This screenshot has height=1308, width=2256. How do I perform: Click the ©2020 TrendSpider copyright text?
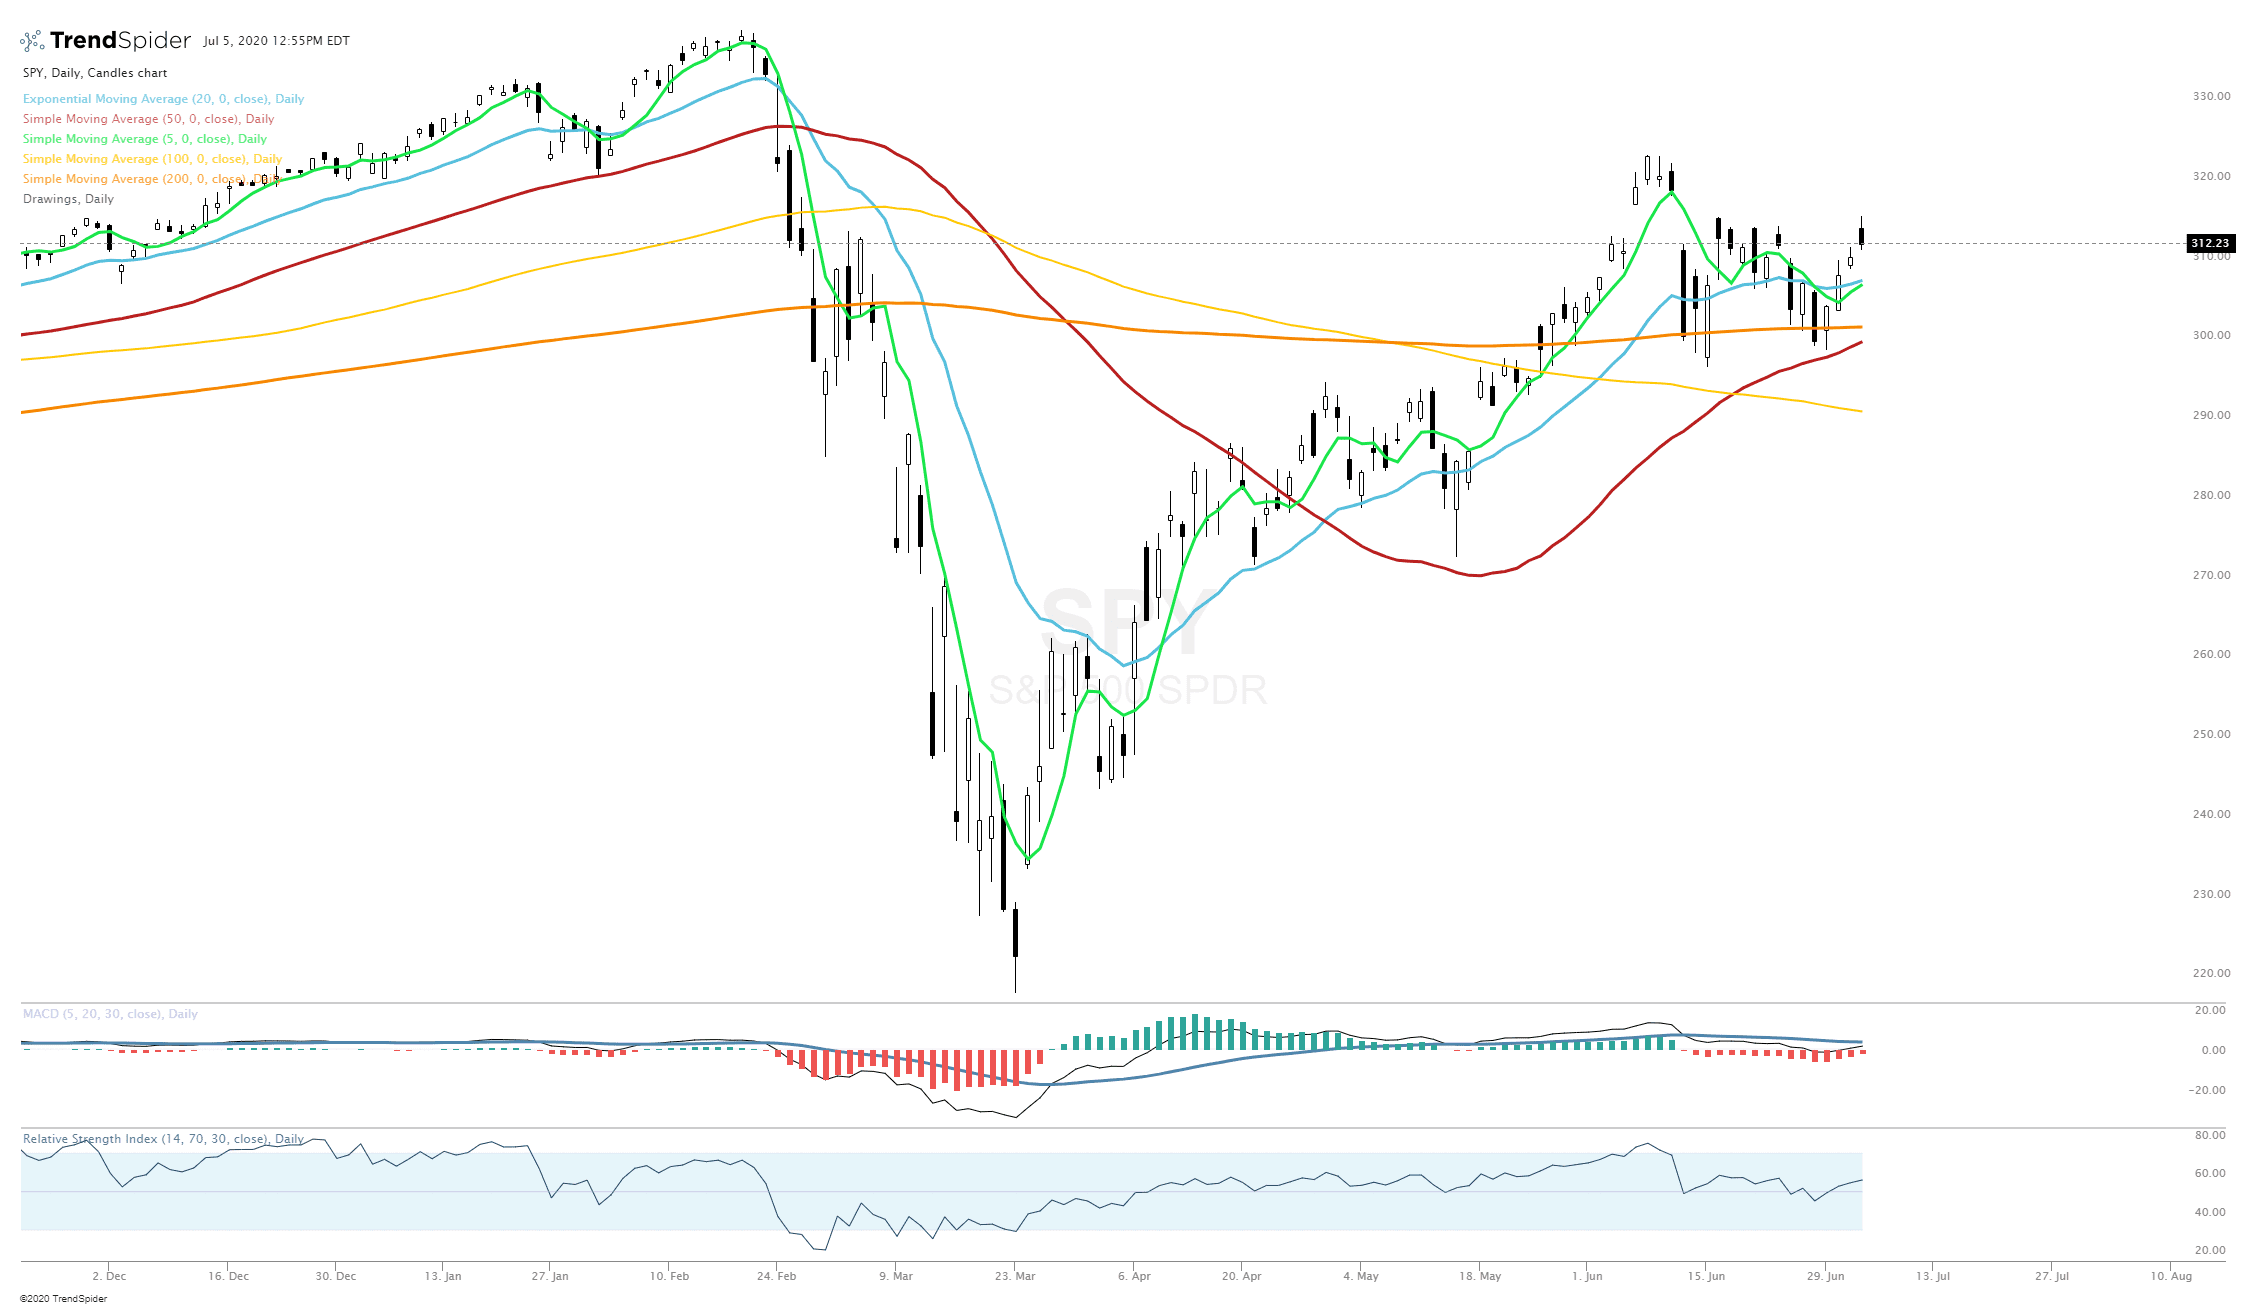pos(63,1299)
